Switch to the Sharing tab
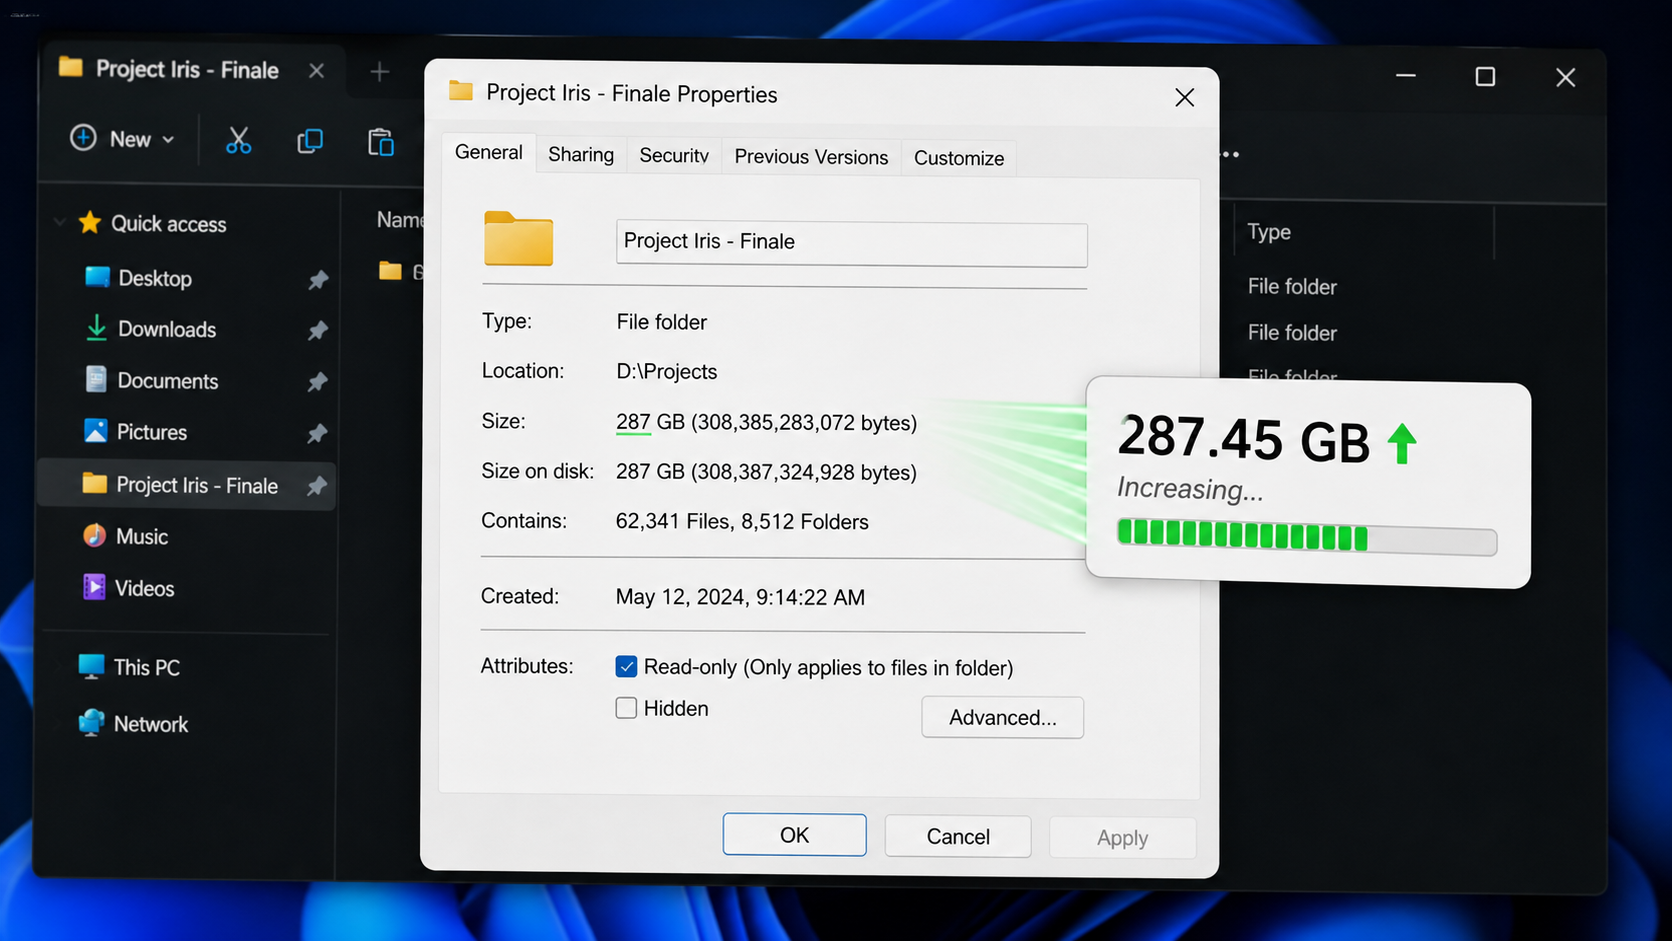Viewport: 1672px width, 941px height. click(581, 155)
